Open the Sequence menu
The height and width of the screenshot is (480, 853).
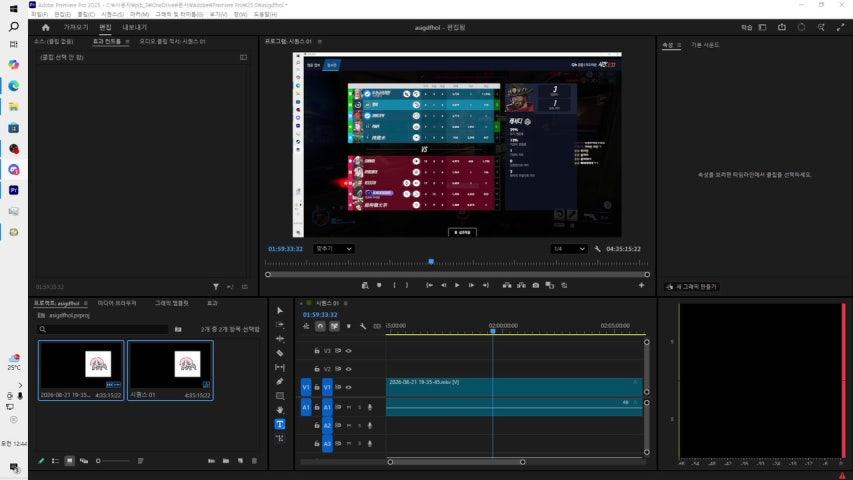pyautogui.click(x=112, y=14)
